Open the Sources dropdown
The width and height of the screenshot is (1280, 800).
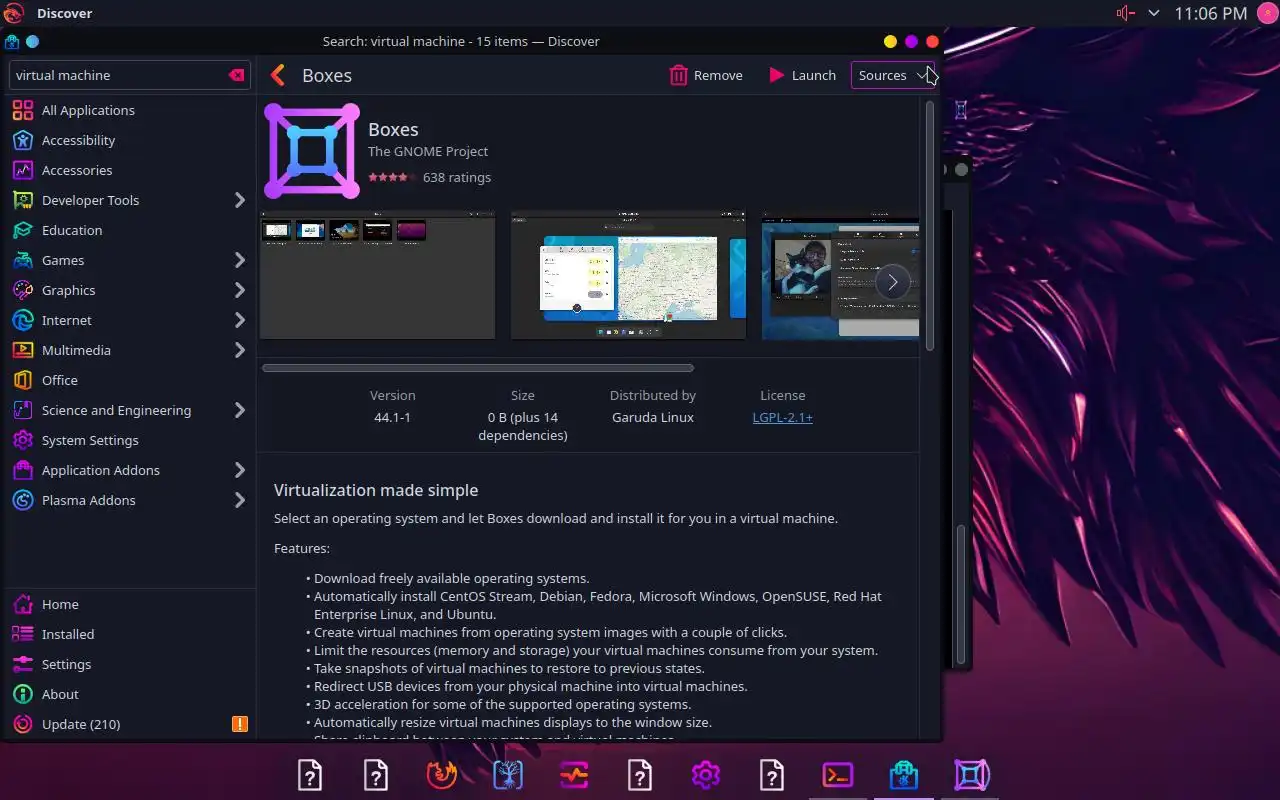(x=893, y=75)
